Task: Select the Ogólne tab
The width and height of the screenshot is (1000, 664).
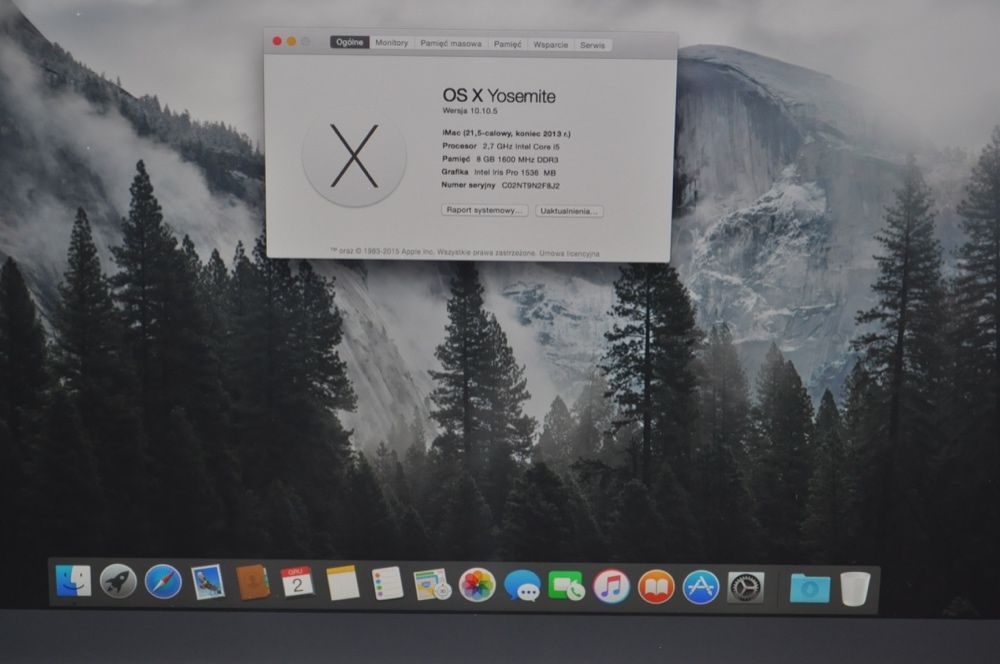Action: point(349,42)
